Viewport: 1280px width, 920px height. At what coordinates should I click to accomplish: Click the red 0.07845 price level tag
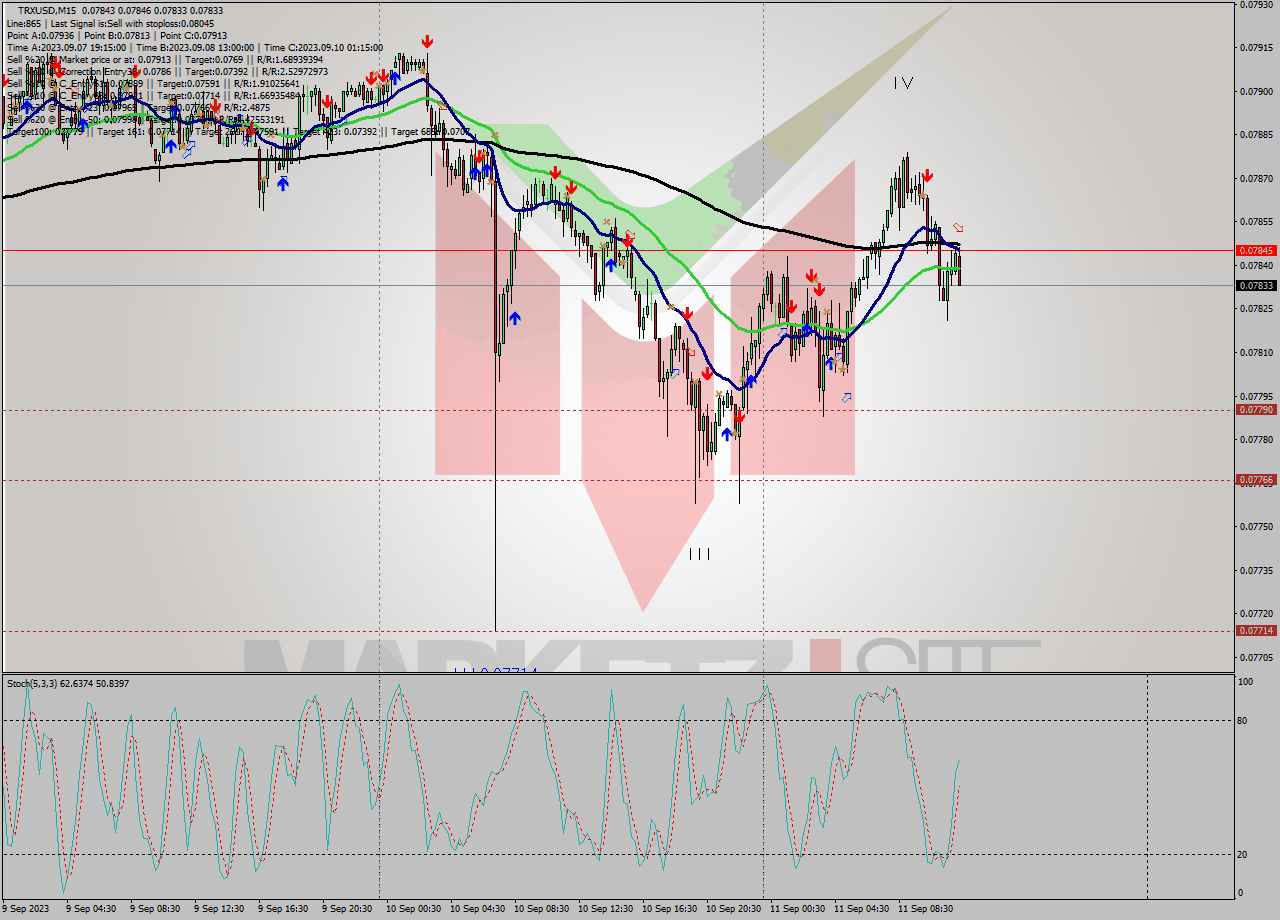pos(1256,250)
